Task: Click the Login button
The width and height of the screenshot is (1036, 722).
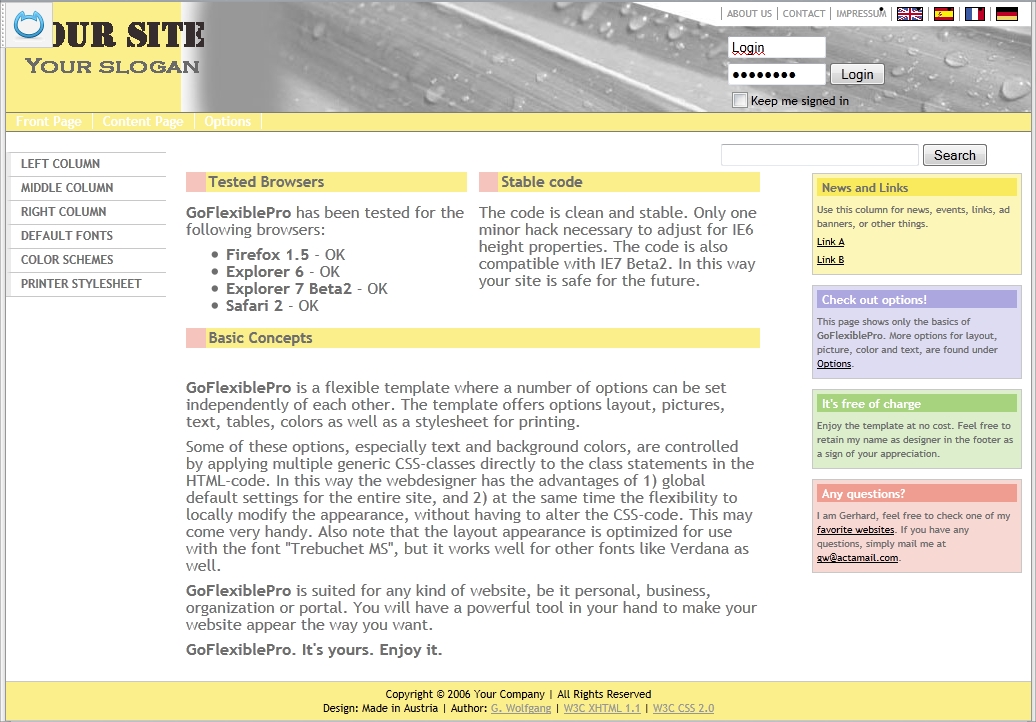Action: tap(857, 74)
